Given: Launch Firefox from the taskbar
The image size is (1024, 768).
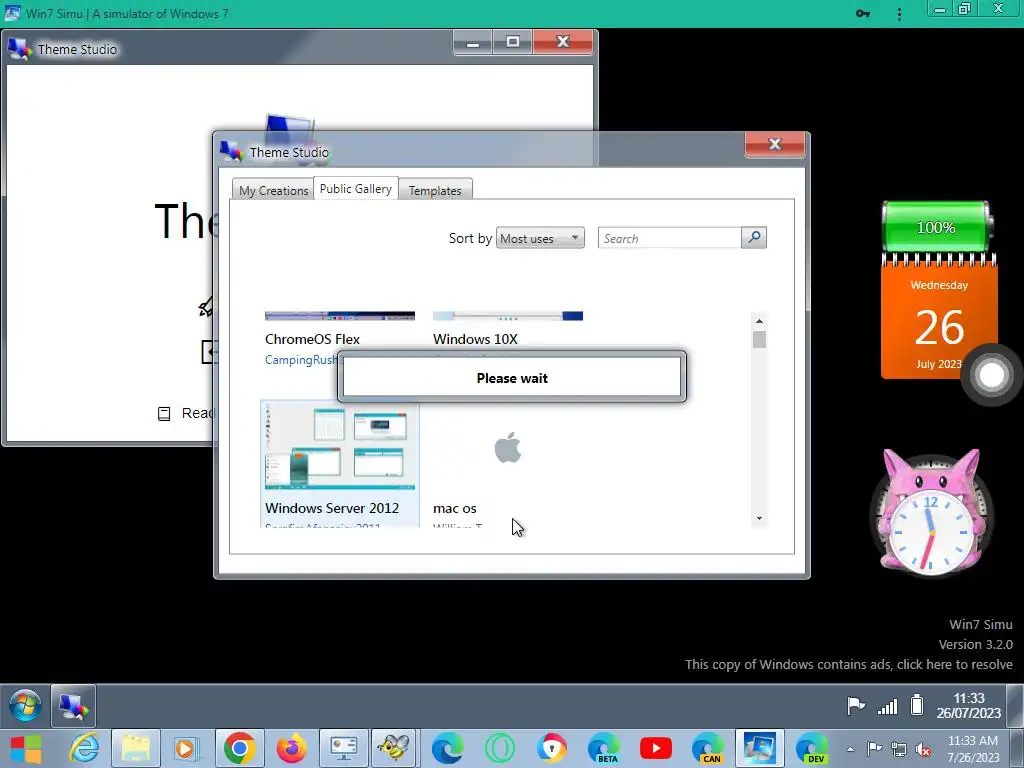Looking at the screenshot, I should pyautogui.click(x=291, y=748).
